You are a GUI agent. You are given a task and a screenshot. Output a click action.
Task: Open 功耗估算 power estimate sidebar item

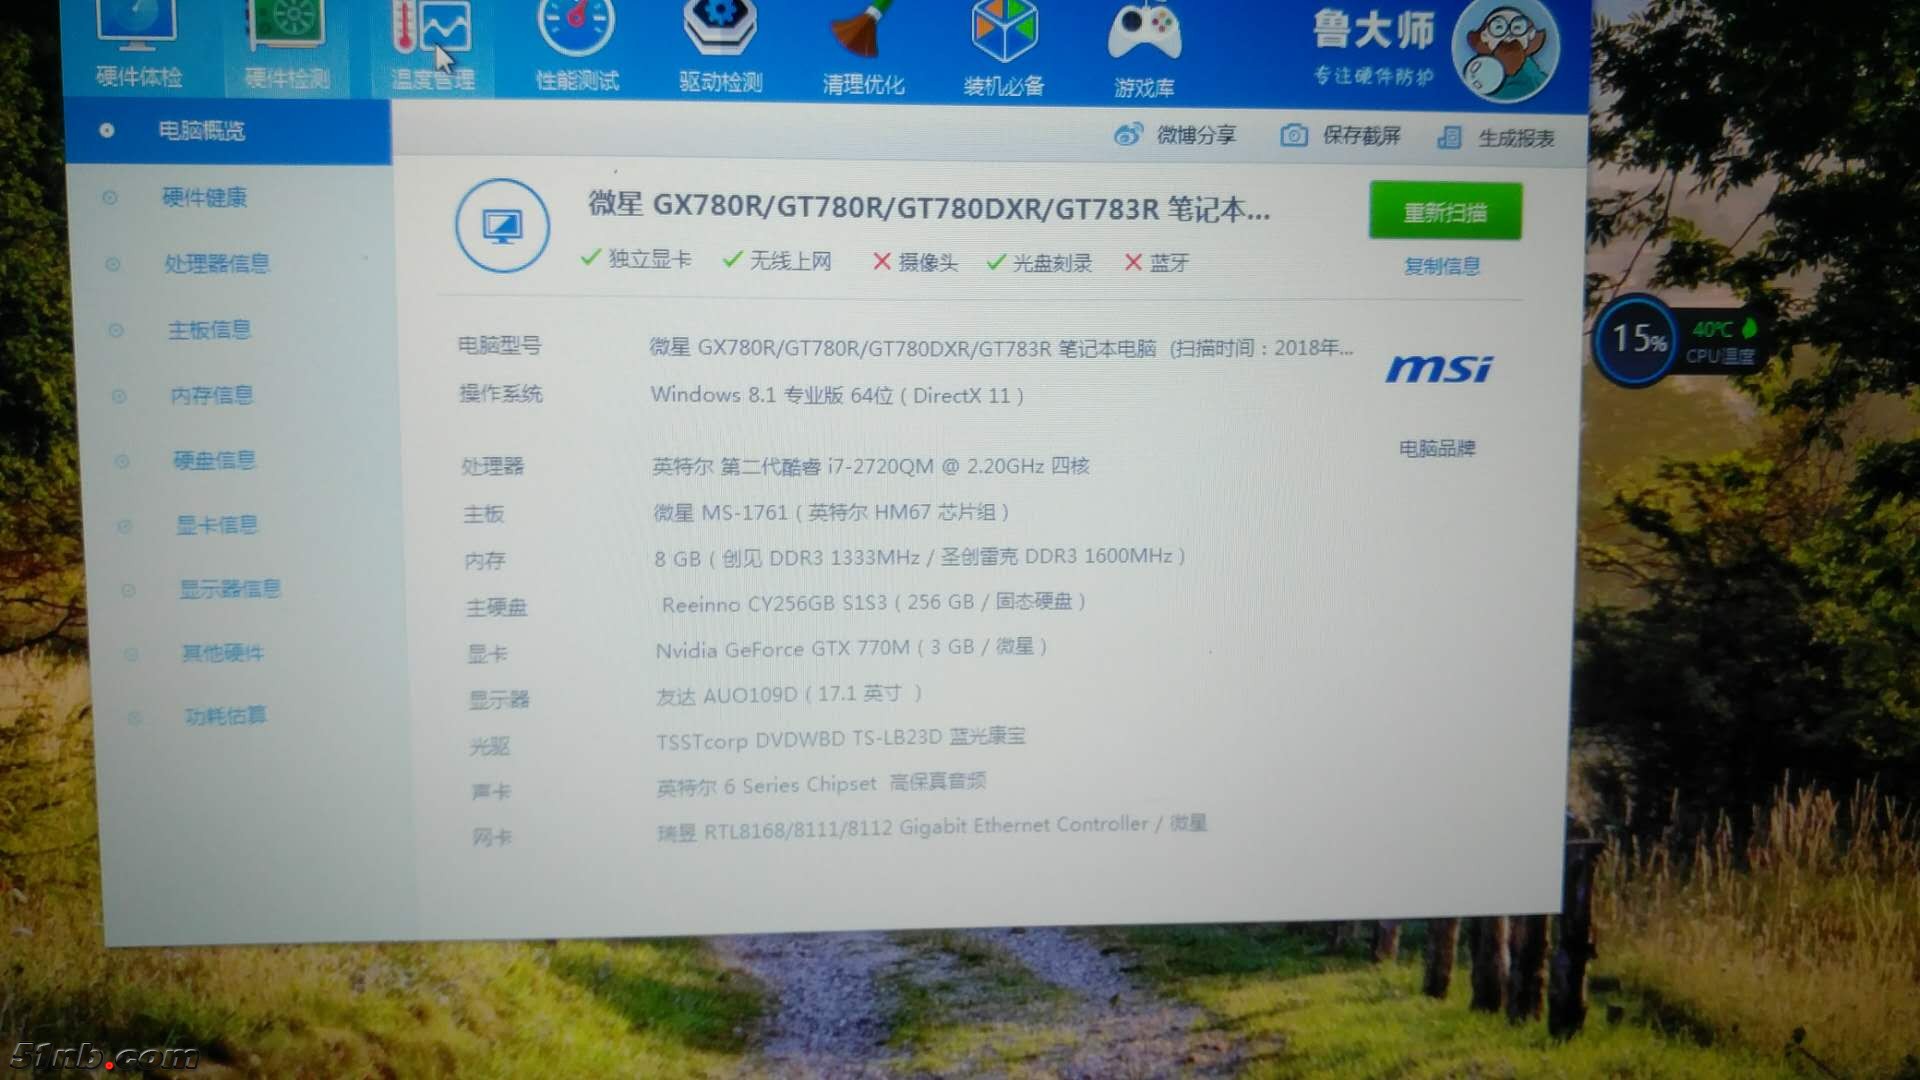pyautogui.click(x=225, y=716)
